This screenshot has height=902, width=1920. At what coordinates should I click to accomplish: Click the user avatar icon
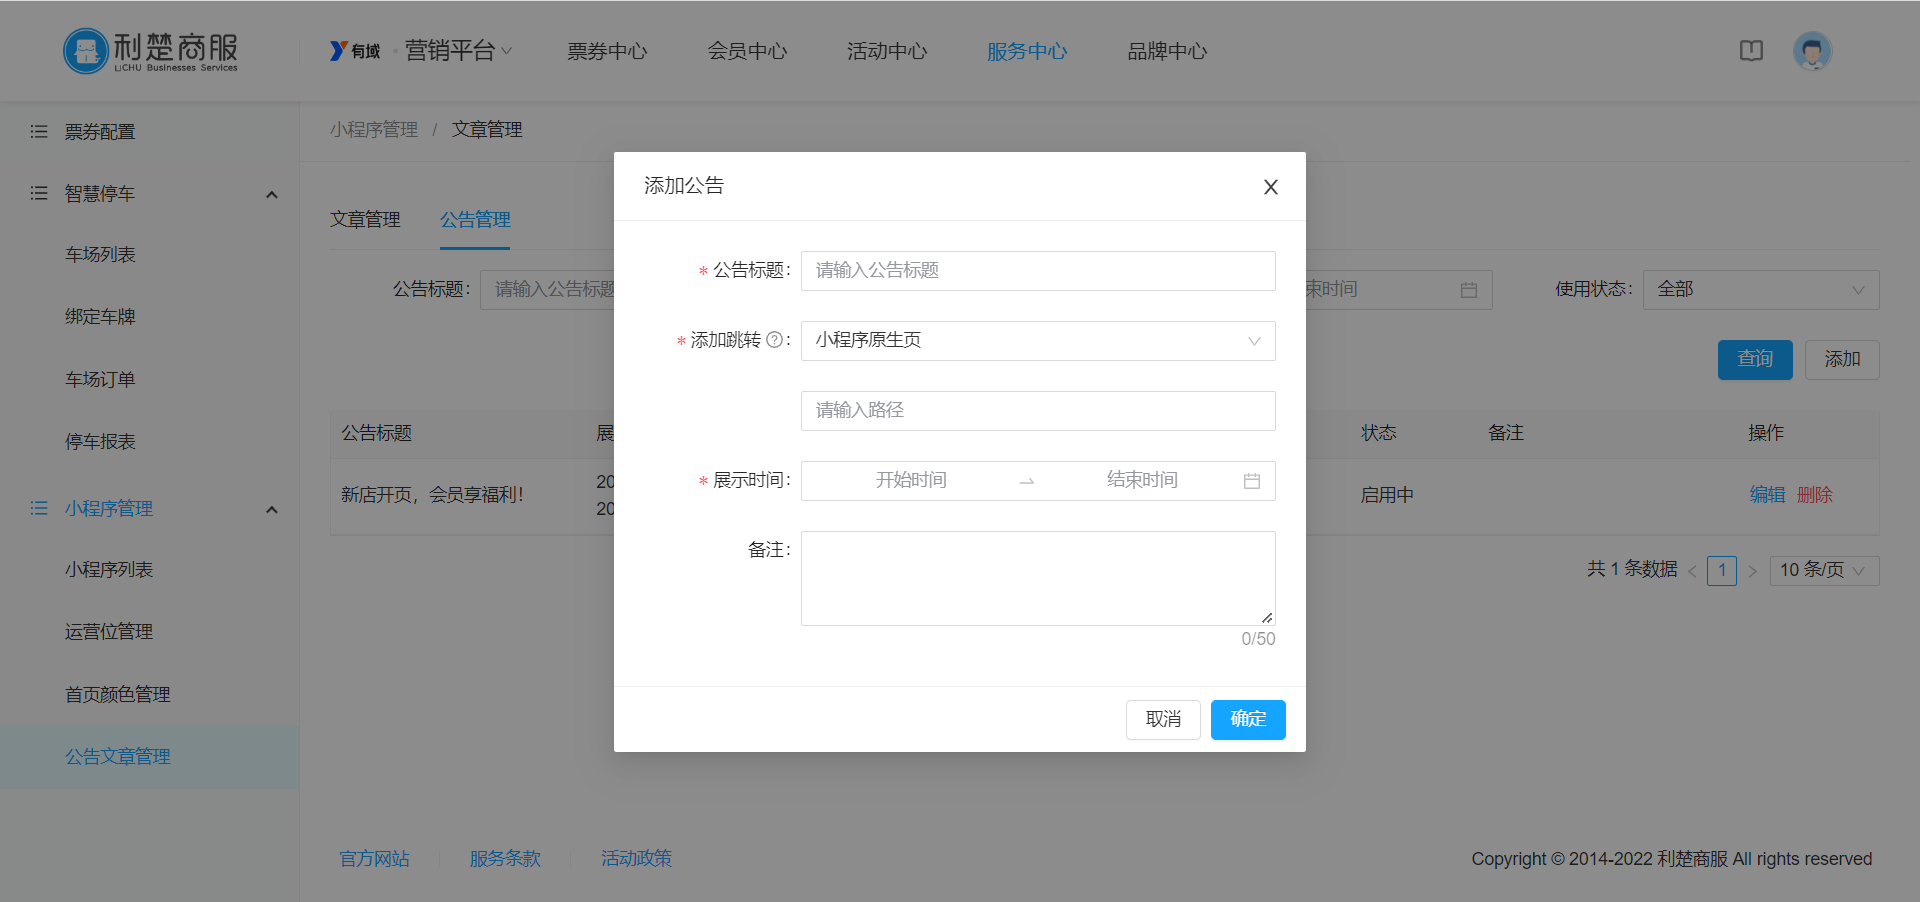pyautogui.click(x=1812, y=51)
